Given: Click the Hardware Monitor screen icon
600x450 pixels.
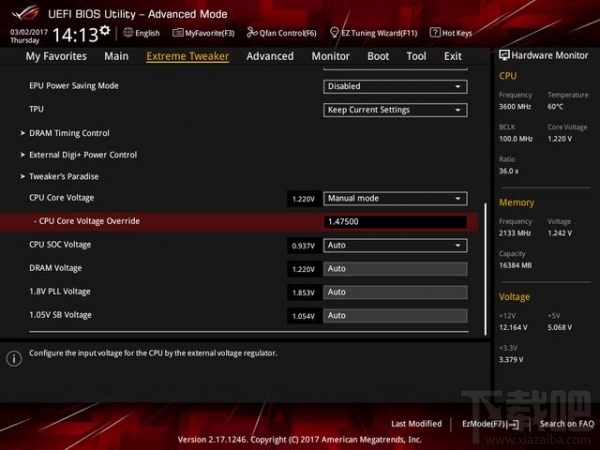Looking at the screenshot, I should click(x=504, y=55).
